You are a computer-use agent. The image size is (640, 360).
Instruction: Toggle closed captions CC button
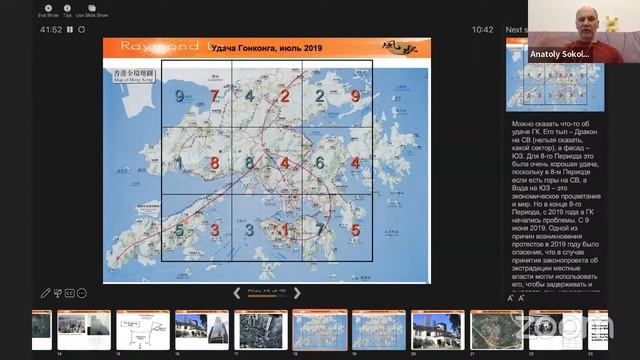click(x=70, y=293)
